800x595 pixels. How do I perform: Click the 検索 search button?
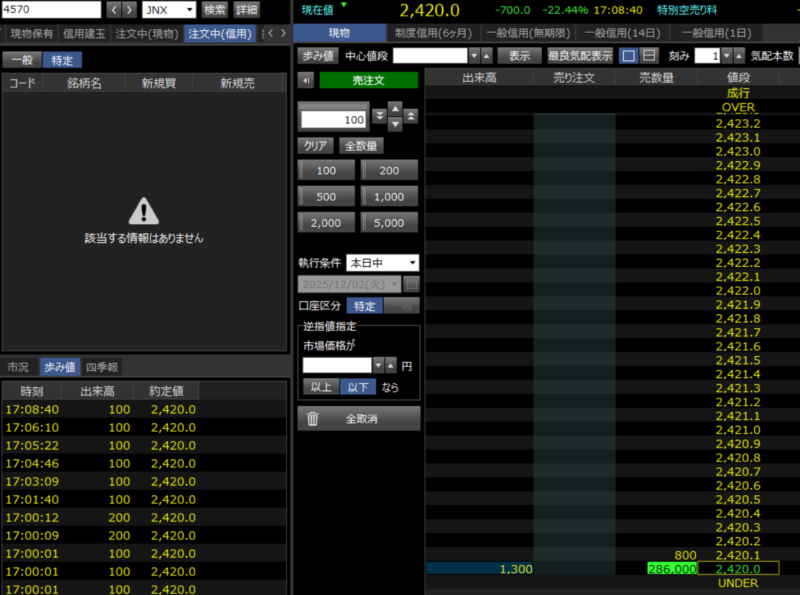click(x=215, y=10)
